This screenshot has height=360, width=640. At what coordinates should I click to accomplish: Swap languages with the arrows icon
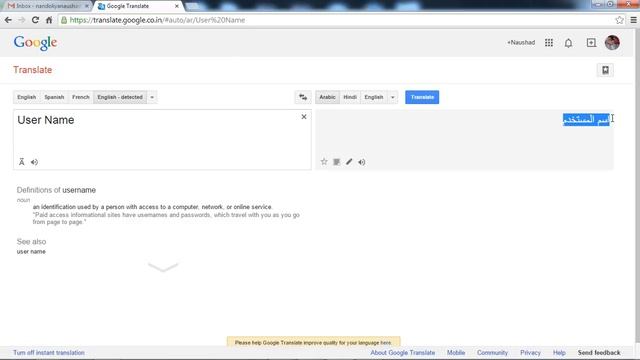[x=303, y=97]
